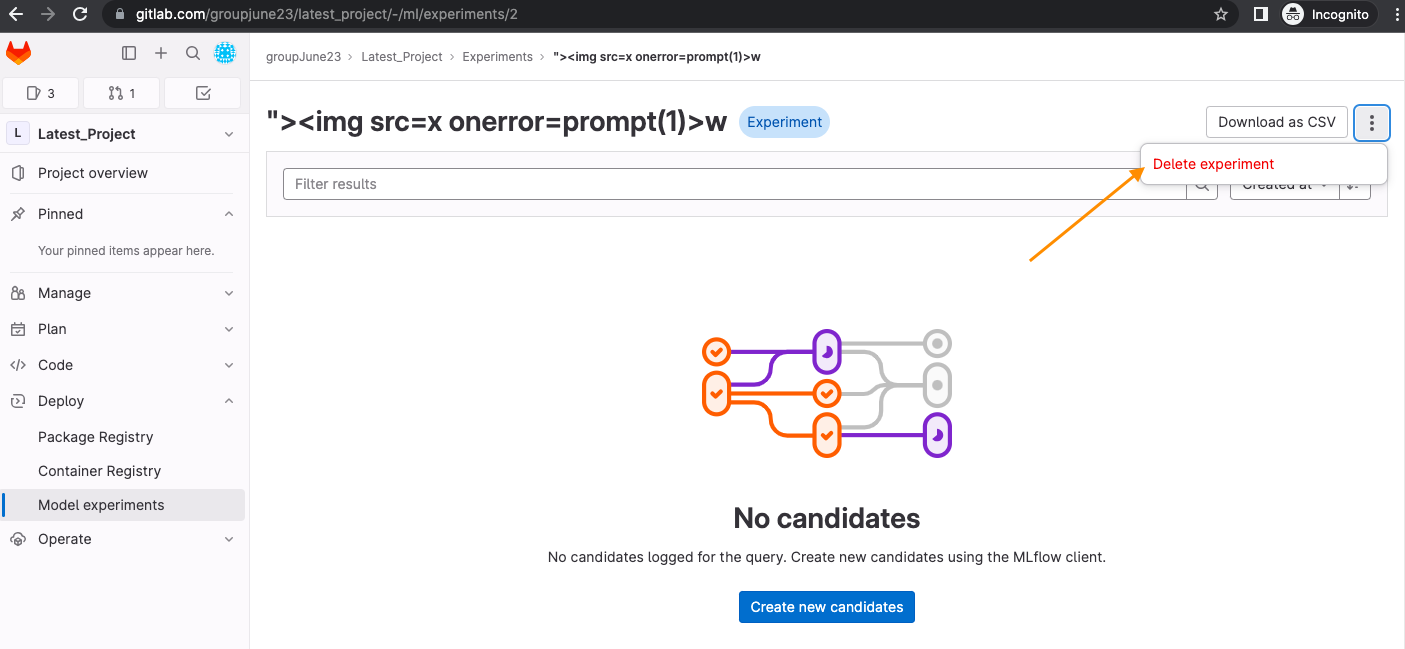1405x649 pixels.
Task: Click the GitLab fox logo
Action: 18,53
